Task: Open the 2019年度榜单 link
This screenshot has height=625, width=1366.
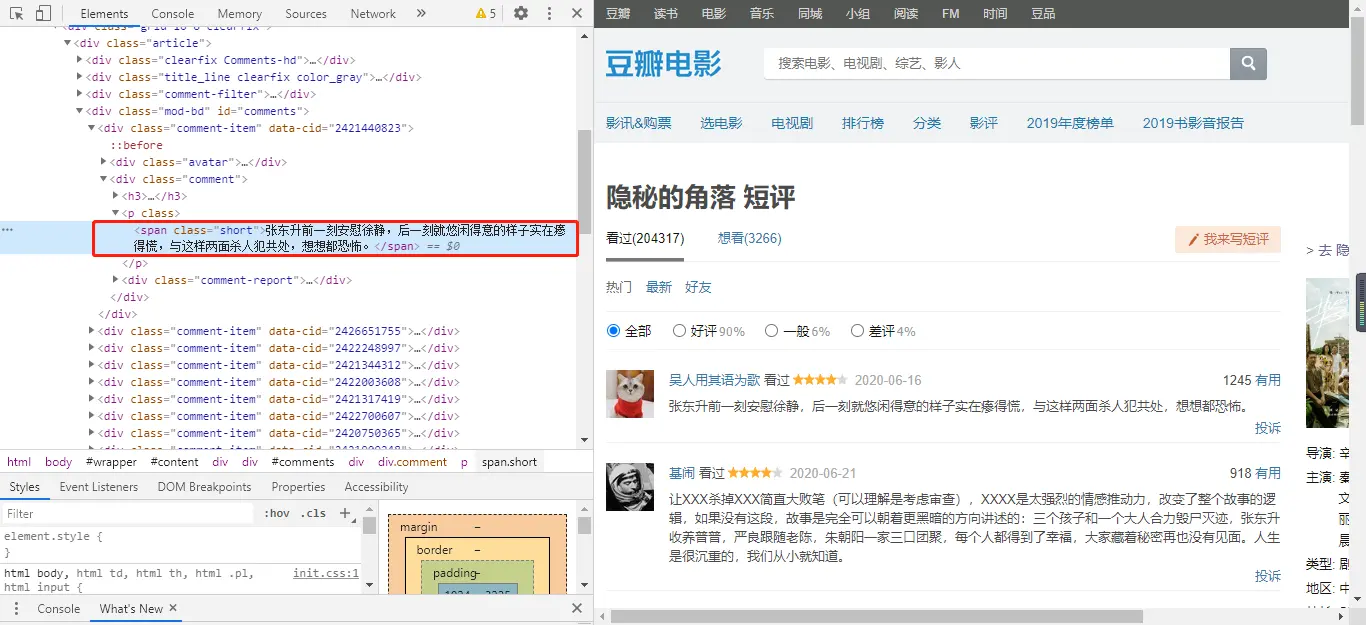Action: click(1070, 123)
